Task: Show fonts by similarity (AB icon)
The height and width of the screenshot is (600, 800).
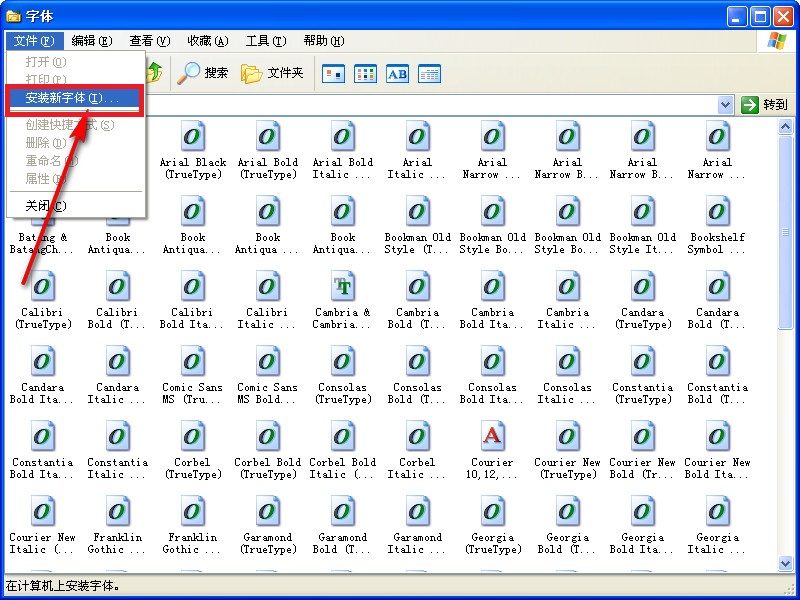Action: 397,74
